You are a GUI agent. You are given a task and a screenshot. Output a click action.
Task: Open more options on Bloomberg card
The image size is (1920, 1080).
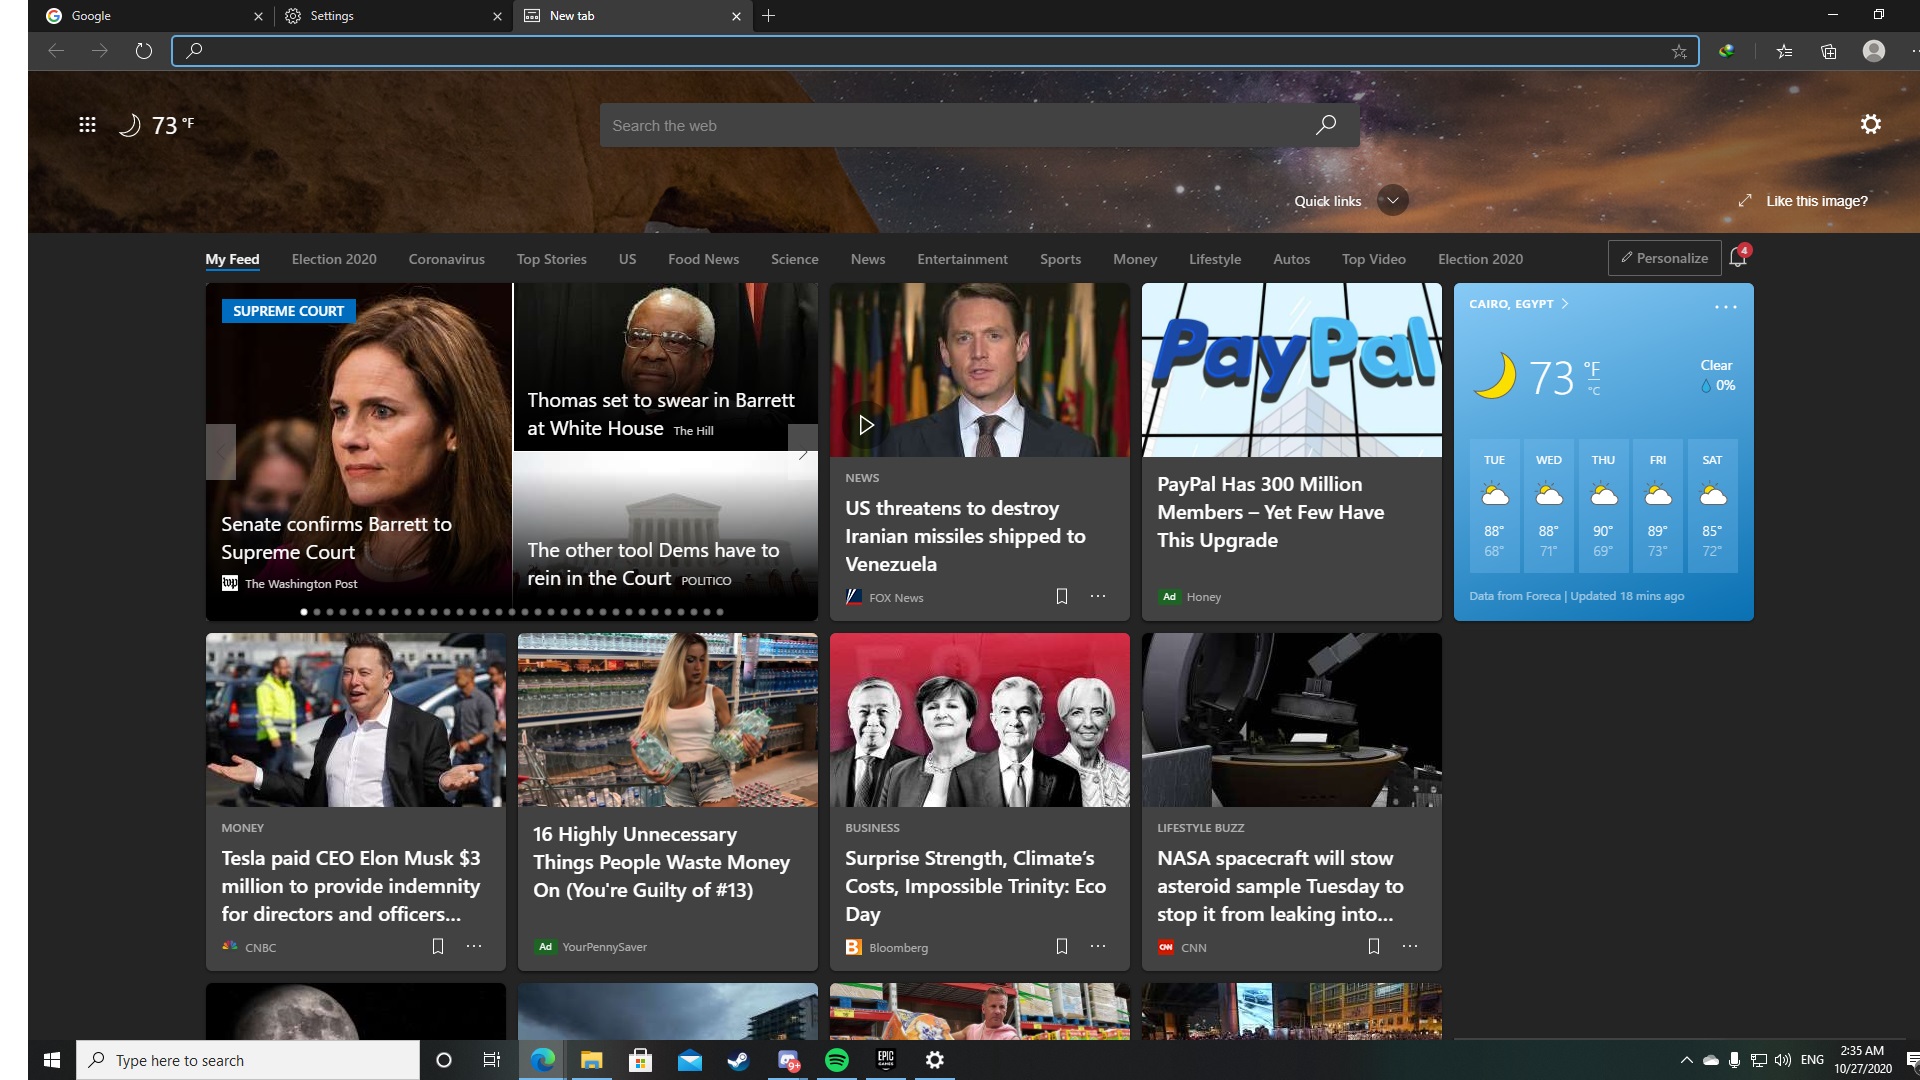1098,946
